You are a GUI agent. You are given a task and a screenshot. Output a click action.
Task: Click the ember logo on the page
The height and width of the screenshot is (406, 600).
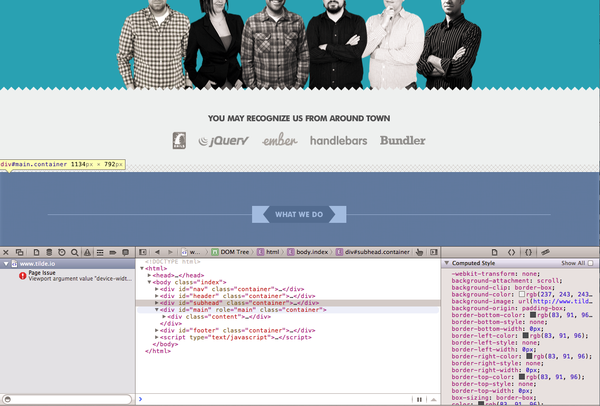280,140
